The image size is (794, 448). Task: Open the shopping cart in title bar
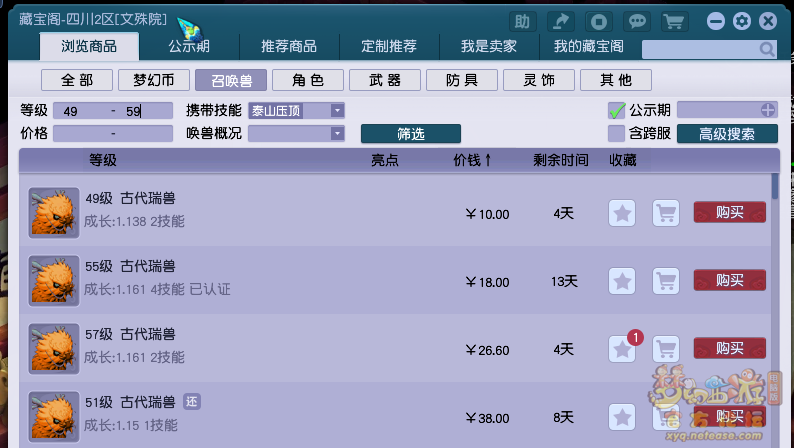pyautogui.click(x=675, y=21)
